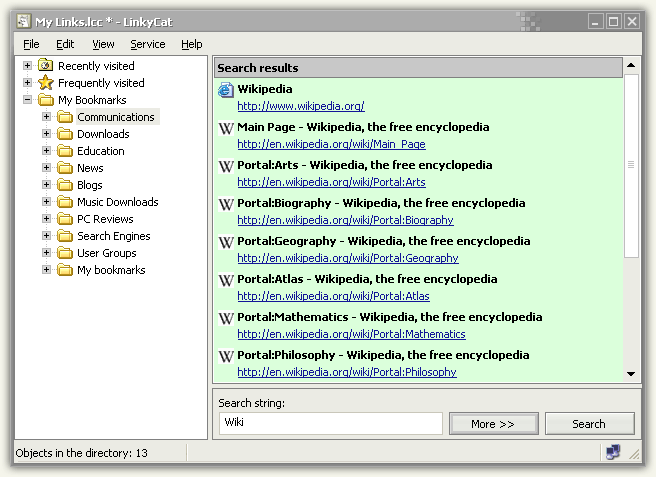Click the W icon beside Portal:Philosophy result
This screenshot has width=656, height=477.
pos(226,356)
